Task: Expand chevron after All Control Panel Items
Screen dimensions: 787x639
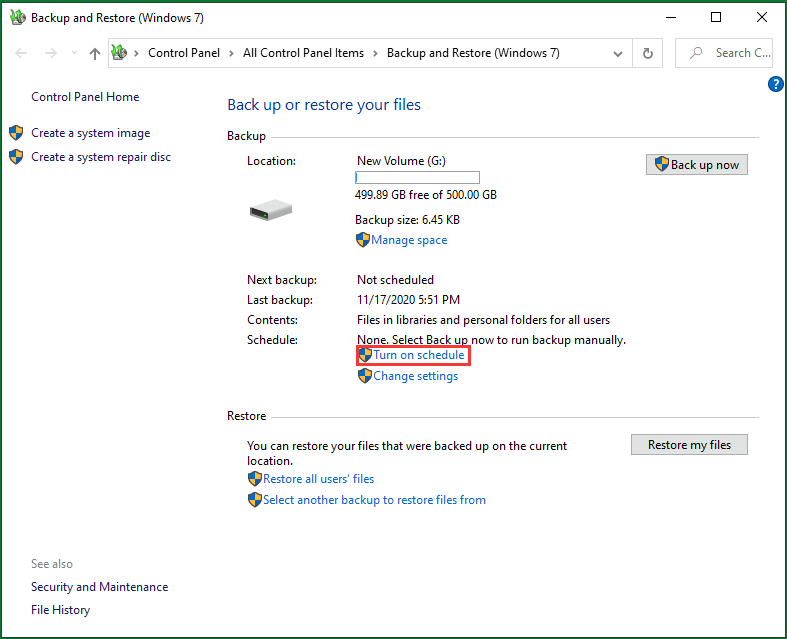Action: (375, 53)
